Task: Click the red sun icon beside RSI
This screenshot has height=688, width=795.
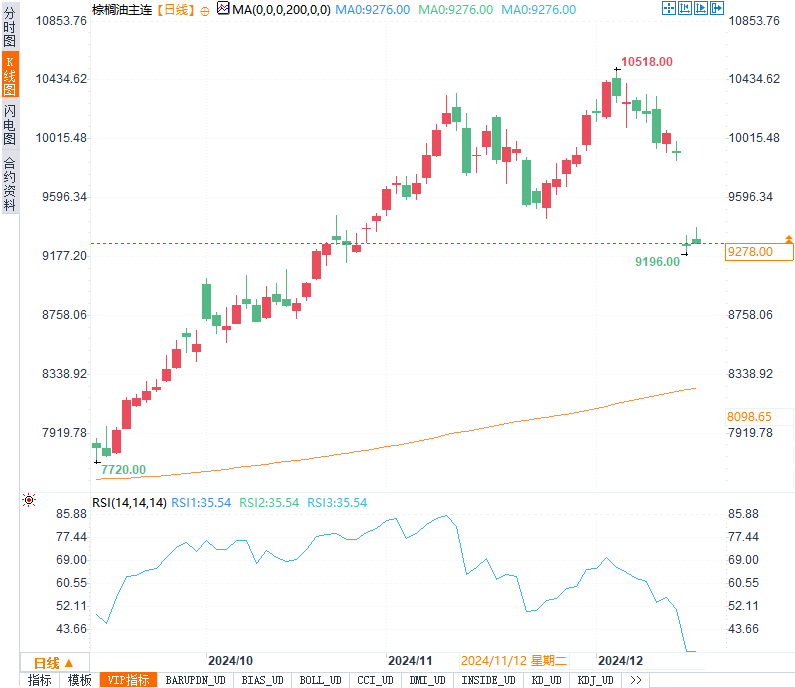Action: [28, 501]
